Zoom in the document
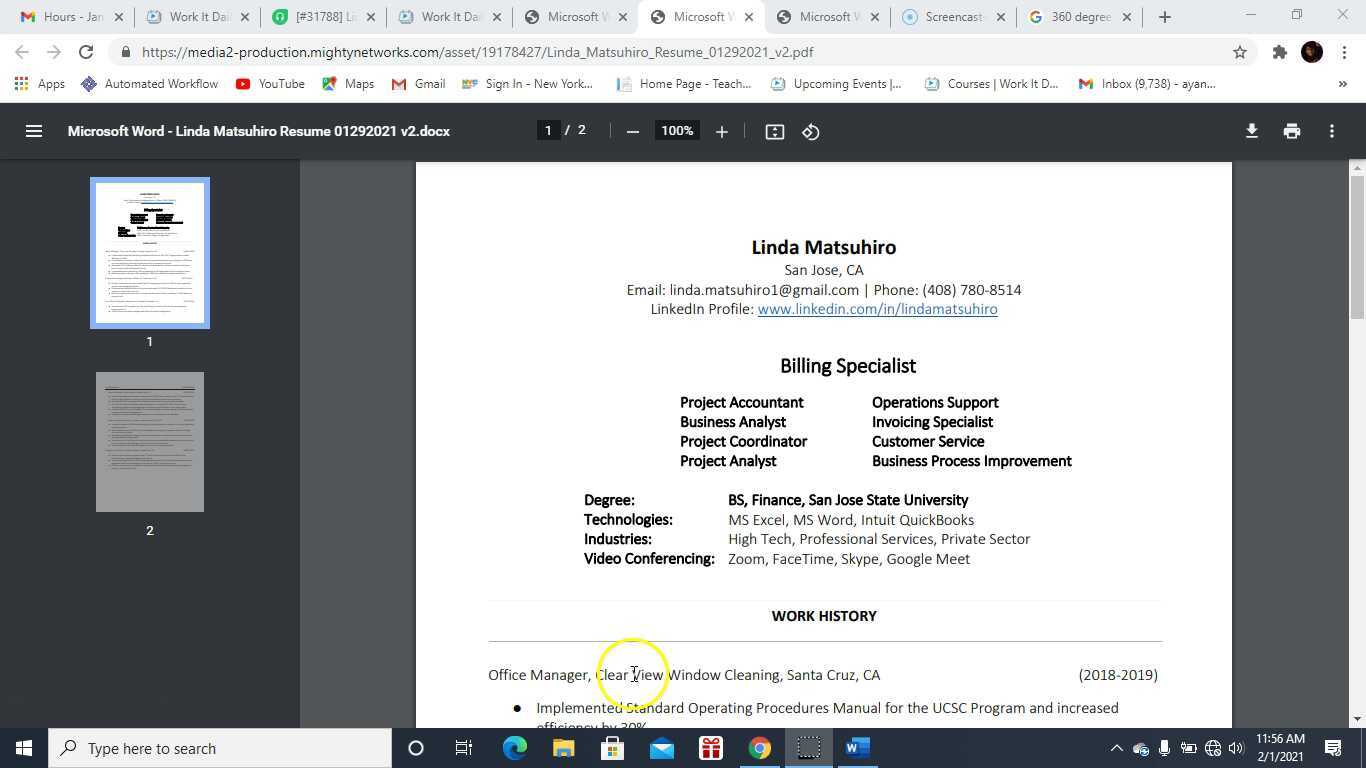 (x=721, y=130)
